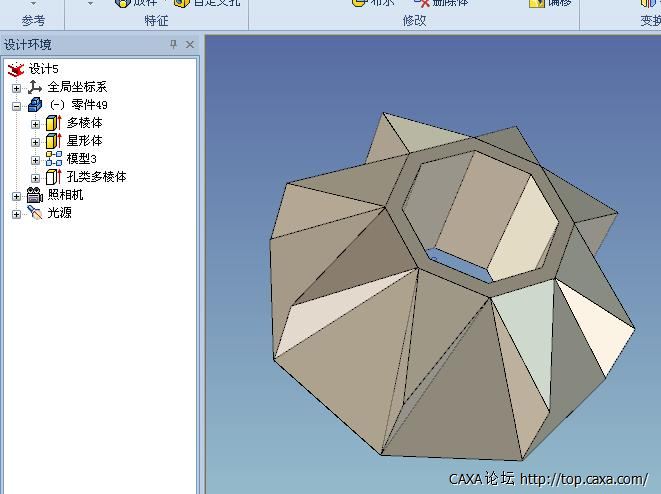Screen dimensions: 661x494
Task: Click the 设计5 root design icon
Action: pyautogui.click(x=15, y=69)
